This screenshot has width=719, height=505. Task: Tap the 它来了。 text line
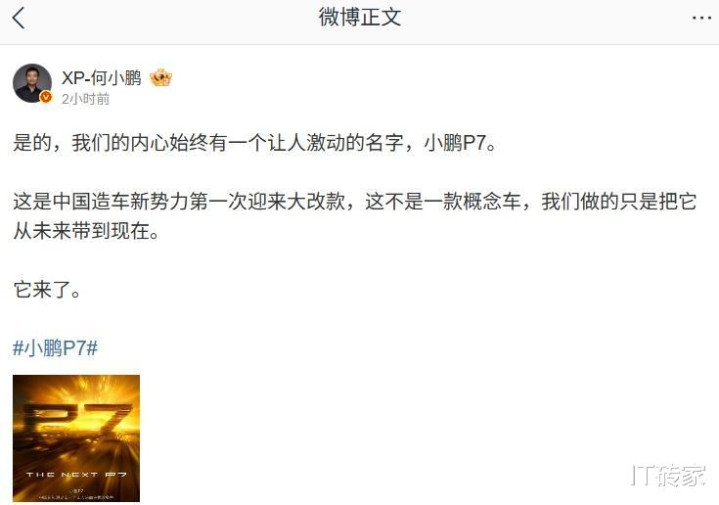point(47,289)
